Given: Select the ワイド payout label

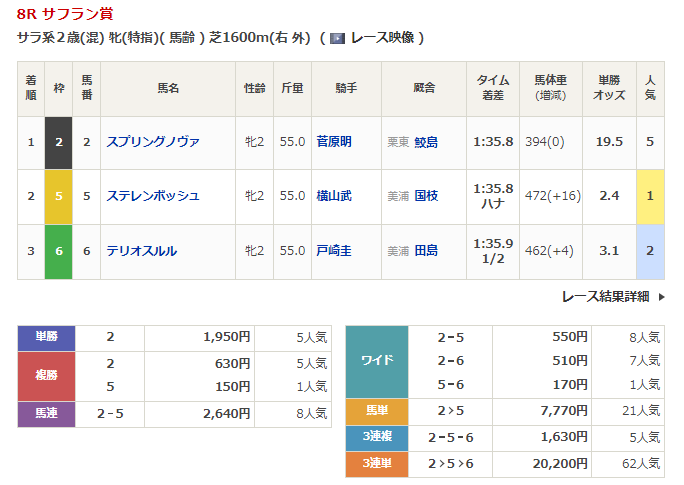Looking at the screenshot, I should point(376,360).
